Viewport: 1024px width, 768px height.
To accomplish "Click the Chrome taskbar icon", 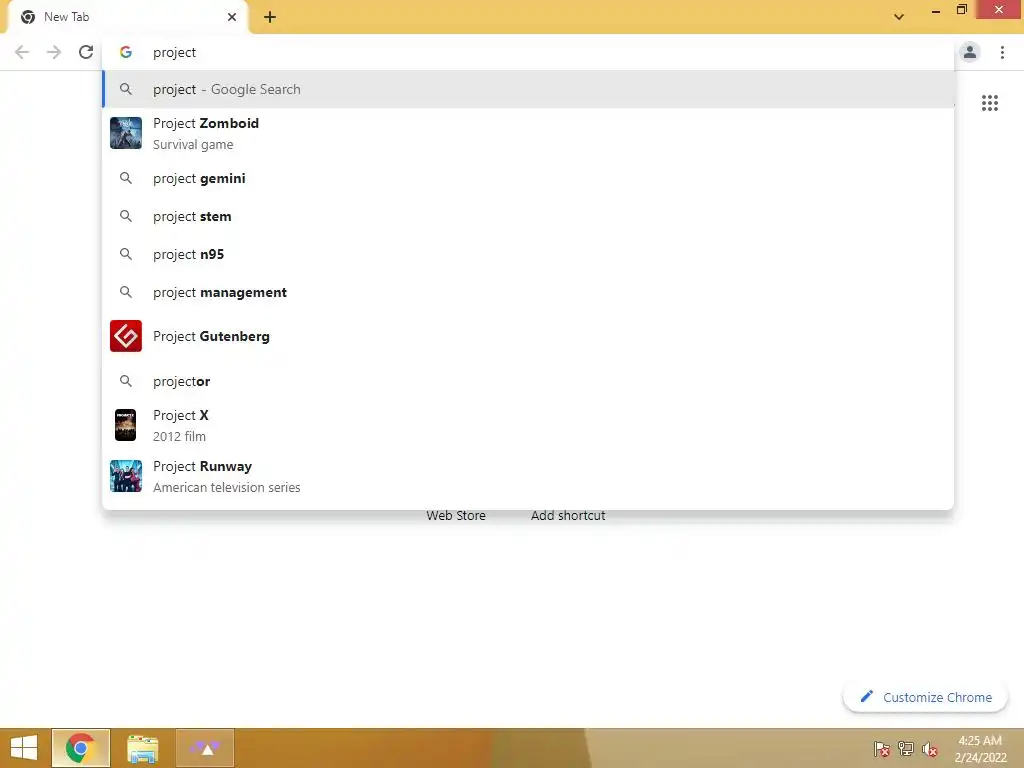I will click(80, 748).
